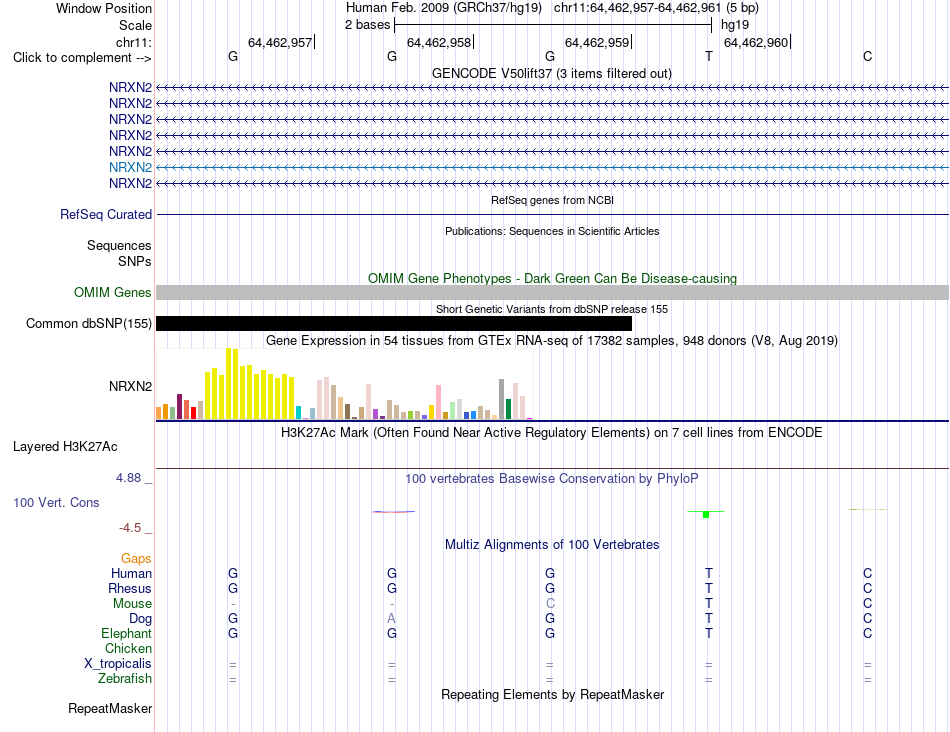Viewport: 950px width, 732px height.
Task: Click the 64,462,957 coordinate label
Action: pyautogui.click(x=280, y=42)
